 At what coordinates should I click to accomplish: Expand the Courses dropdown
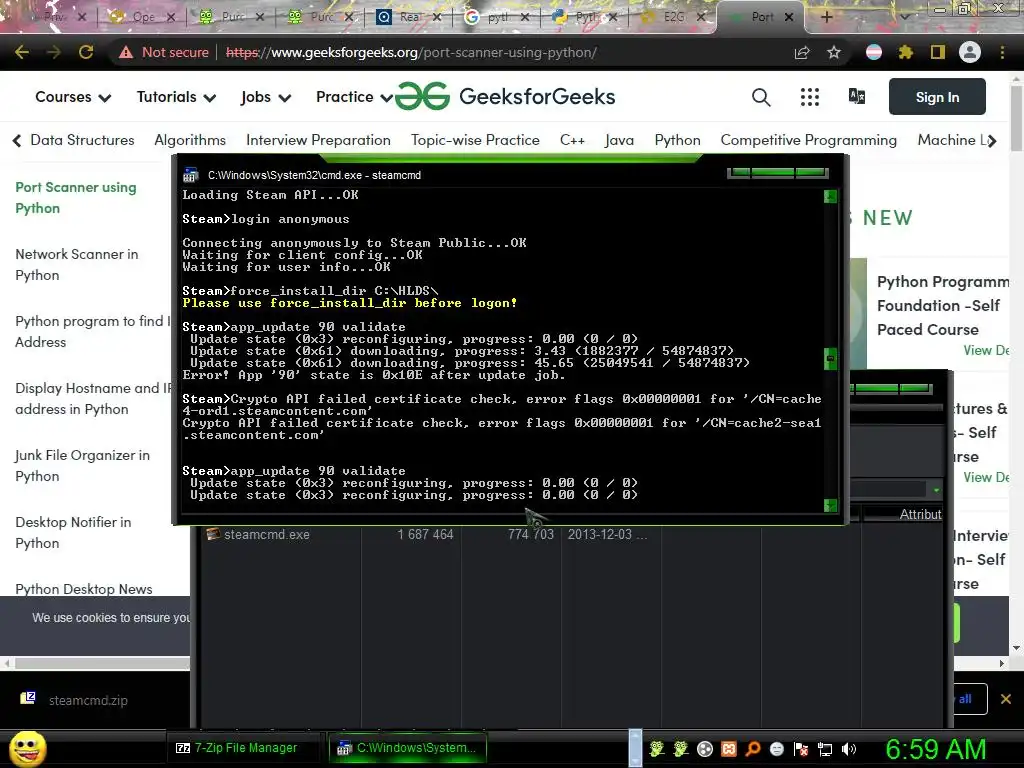tap(73, 97)
